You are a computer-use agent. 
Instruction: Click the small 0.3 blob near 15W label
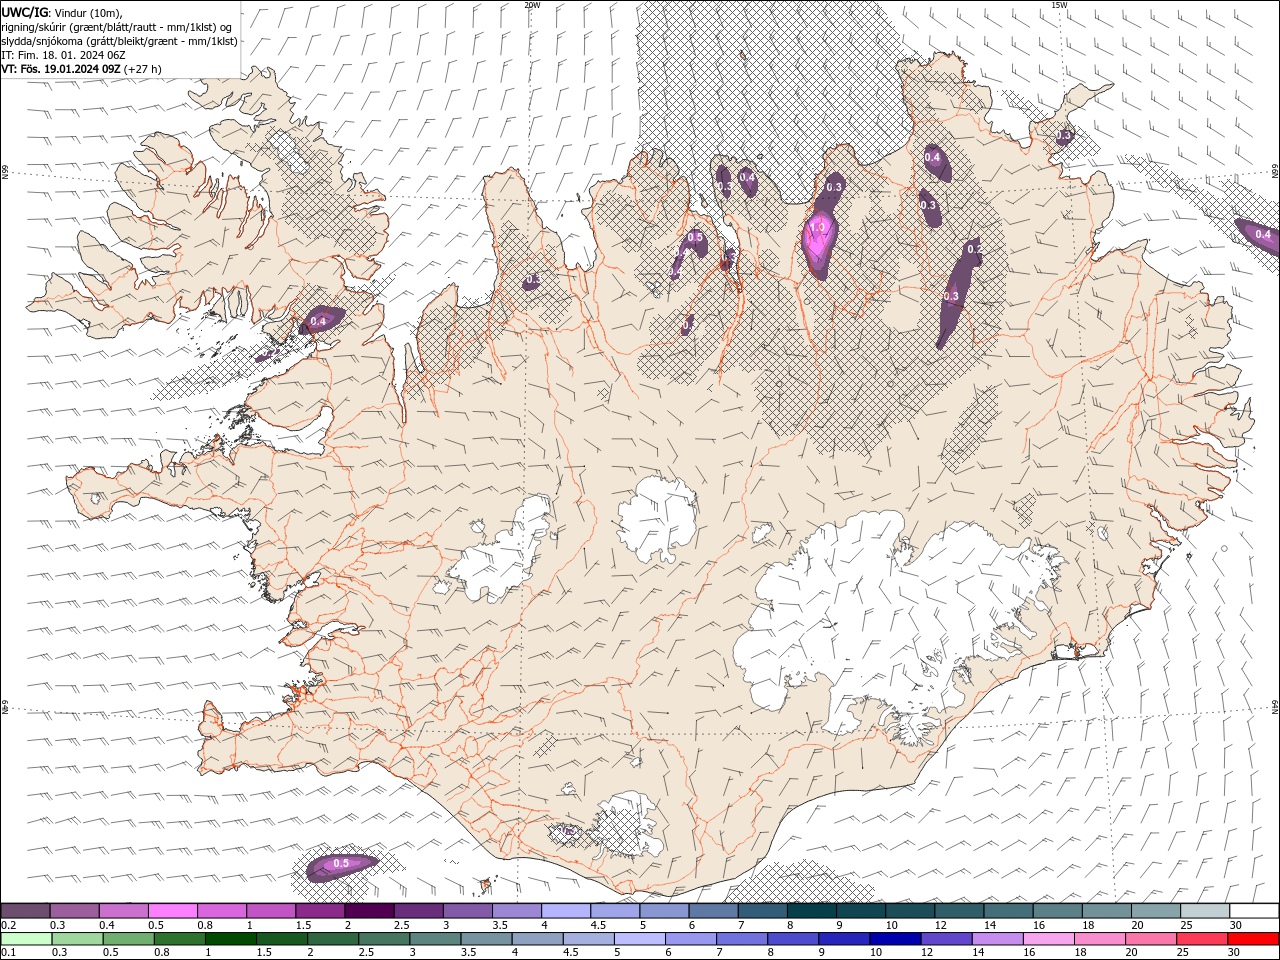point(1063,135)
